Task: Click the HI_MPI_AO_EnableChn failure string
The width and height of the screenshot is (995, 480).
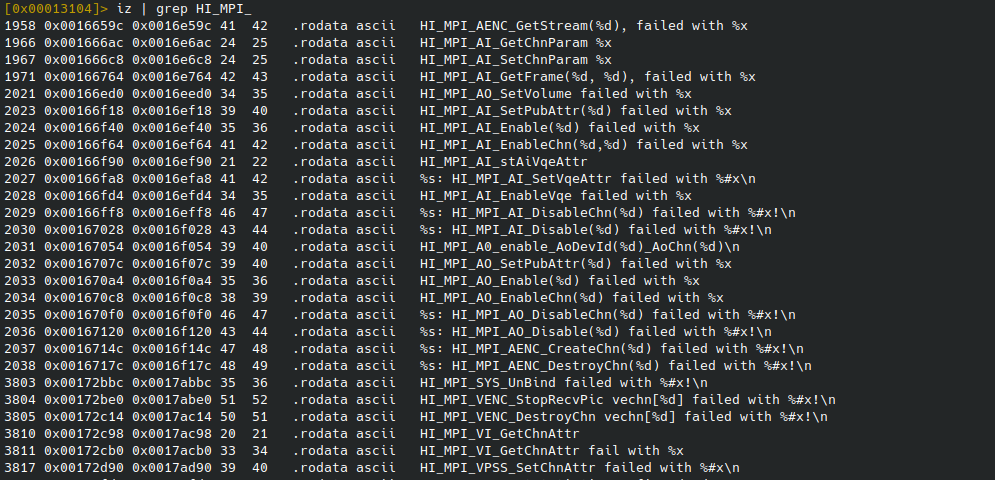Action: [x=571, y=297]
